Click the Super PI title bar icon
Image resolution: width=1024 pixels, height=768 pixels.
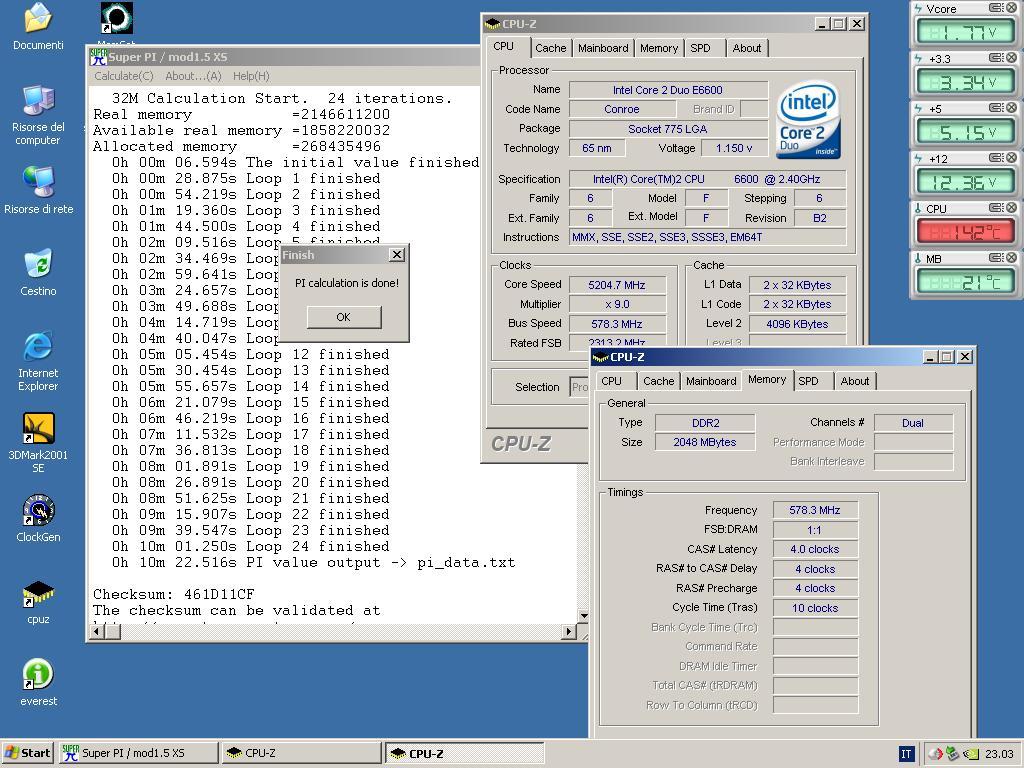[99, 57]
